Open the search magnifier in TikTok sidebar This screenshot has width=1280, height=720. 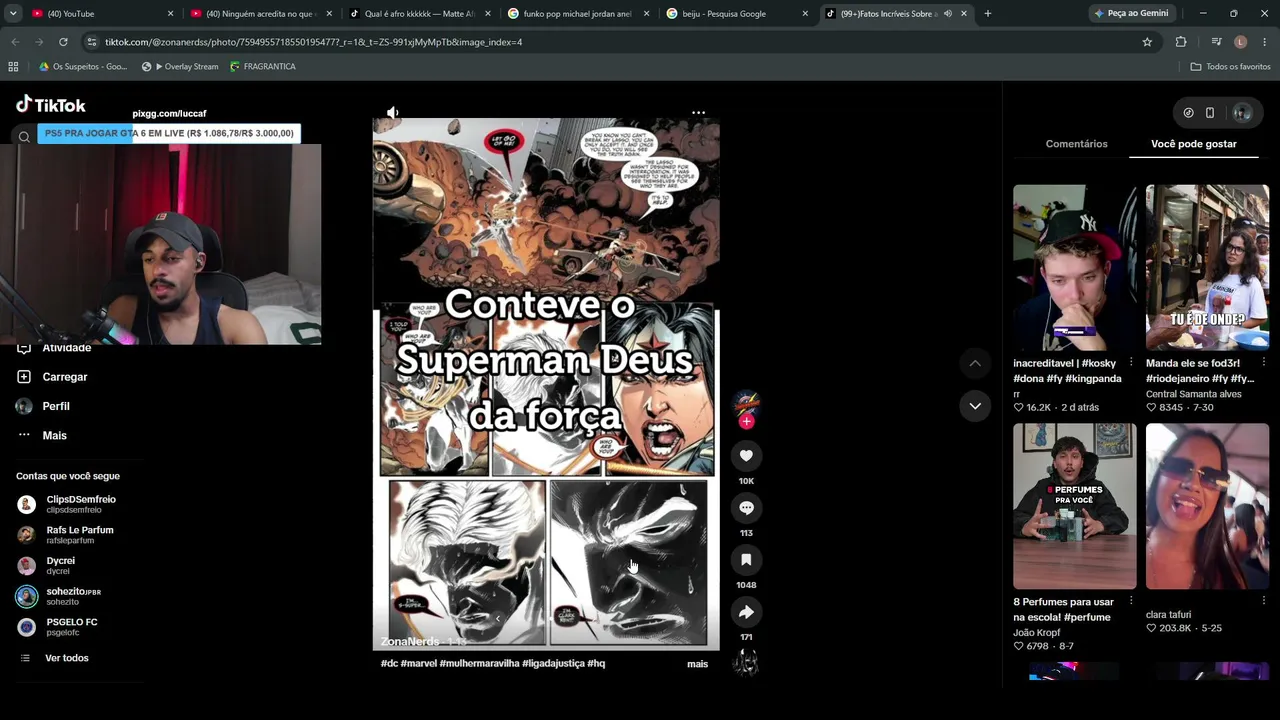coord(24,137)
